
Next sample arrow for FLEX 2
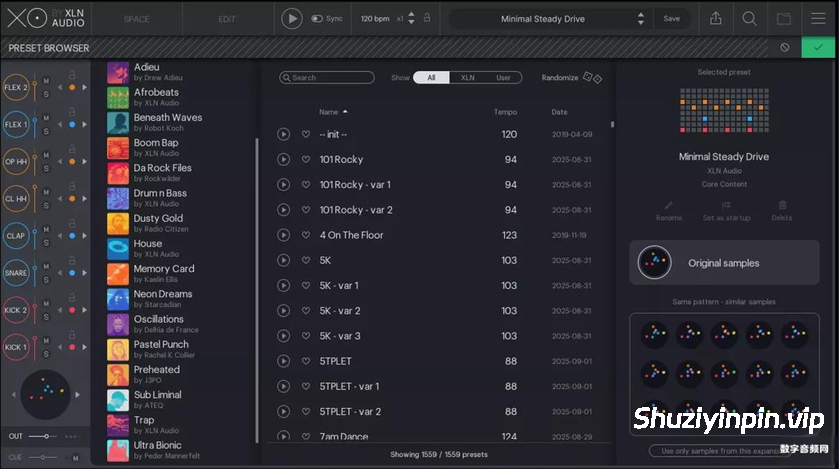(85, 87)
